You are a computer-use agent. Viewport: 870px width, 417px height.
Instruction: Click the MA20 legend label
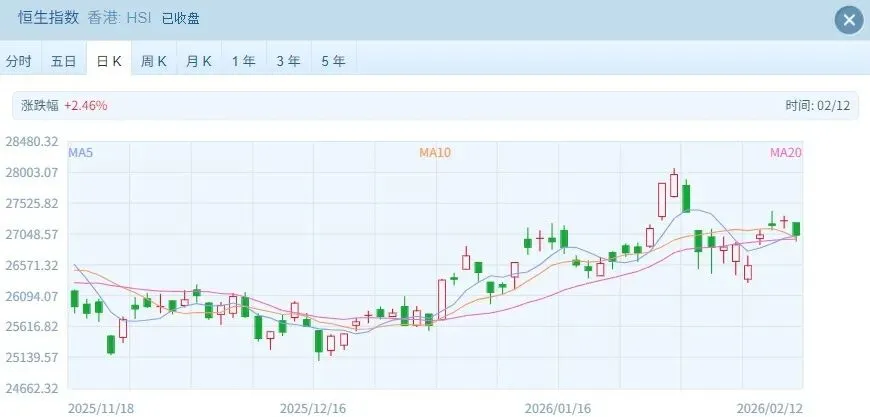click(786, 152)
